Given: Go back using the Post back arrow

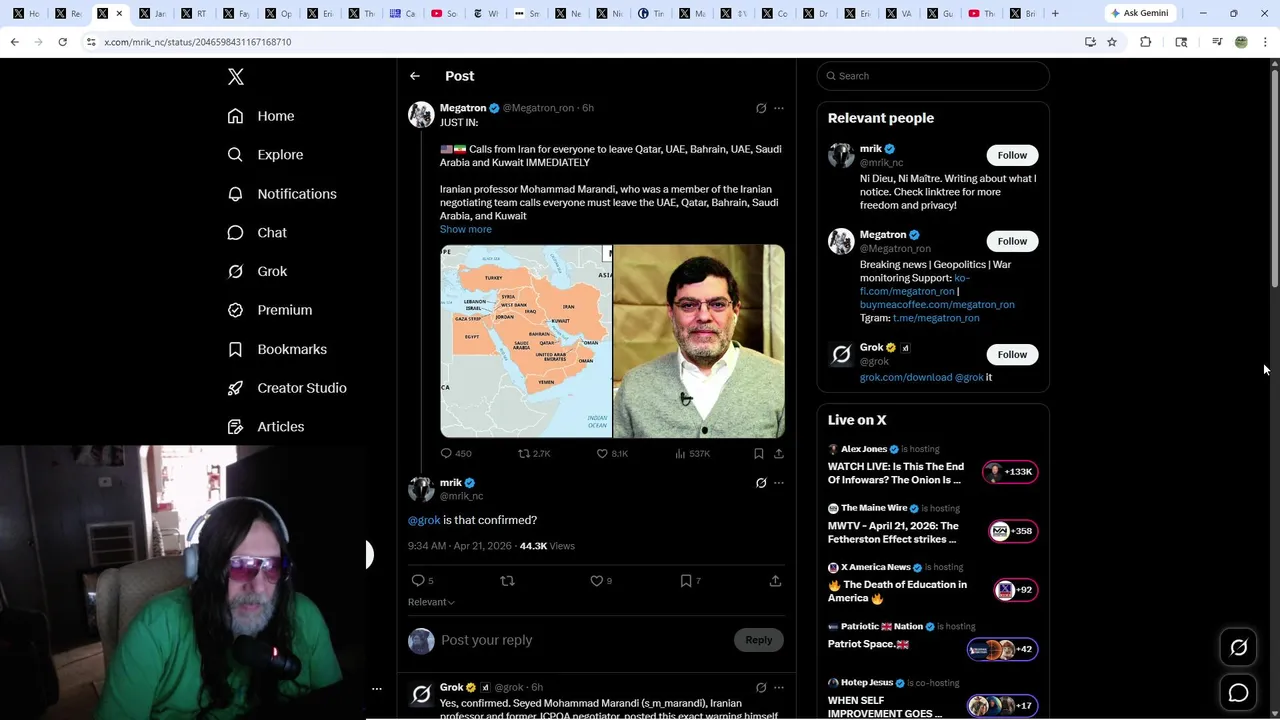Looking at the screenshot, I should click(x=415, y=76).
